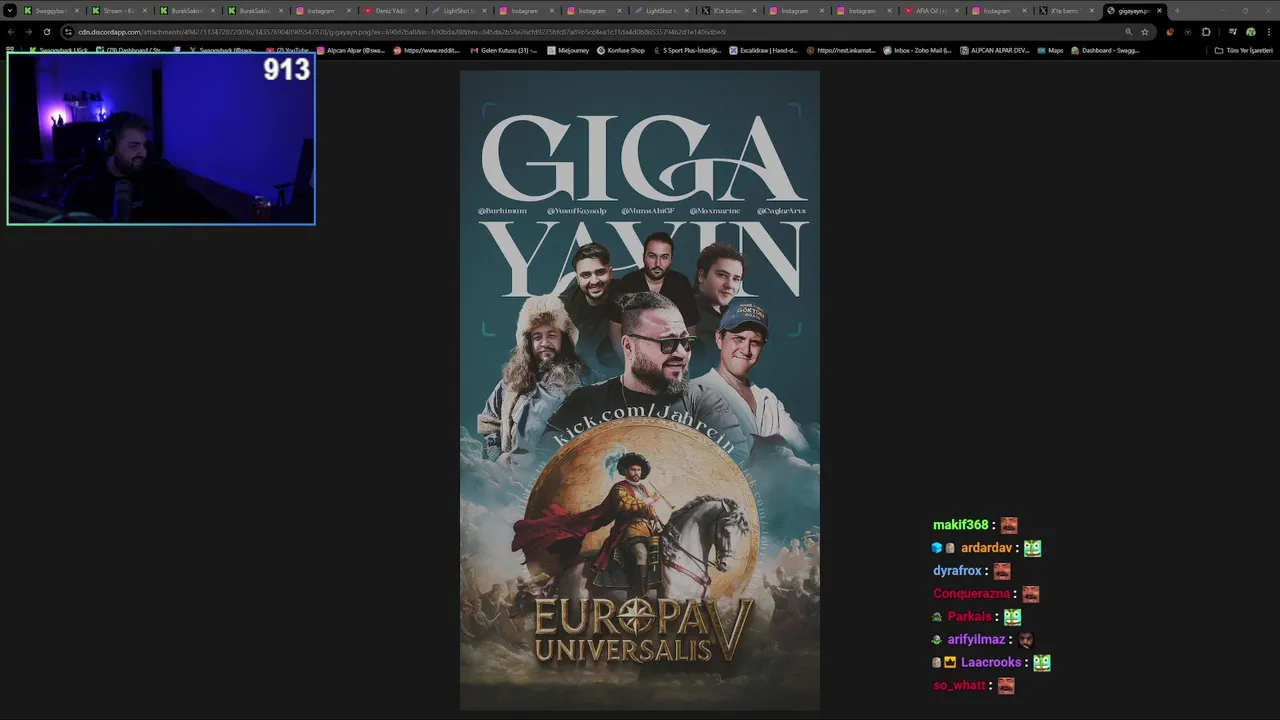Go forward to the next page
1280x720 pixels.
click(28, 31)
